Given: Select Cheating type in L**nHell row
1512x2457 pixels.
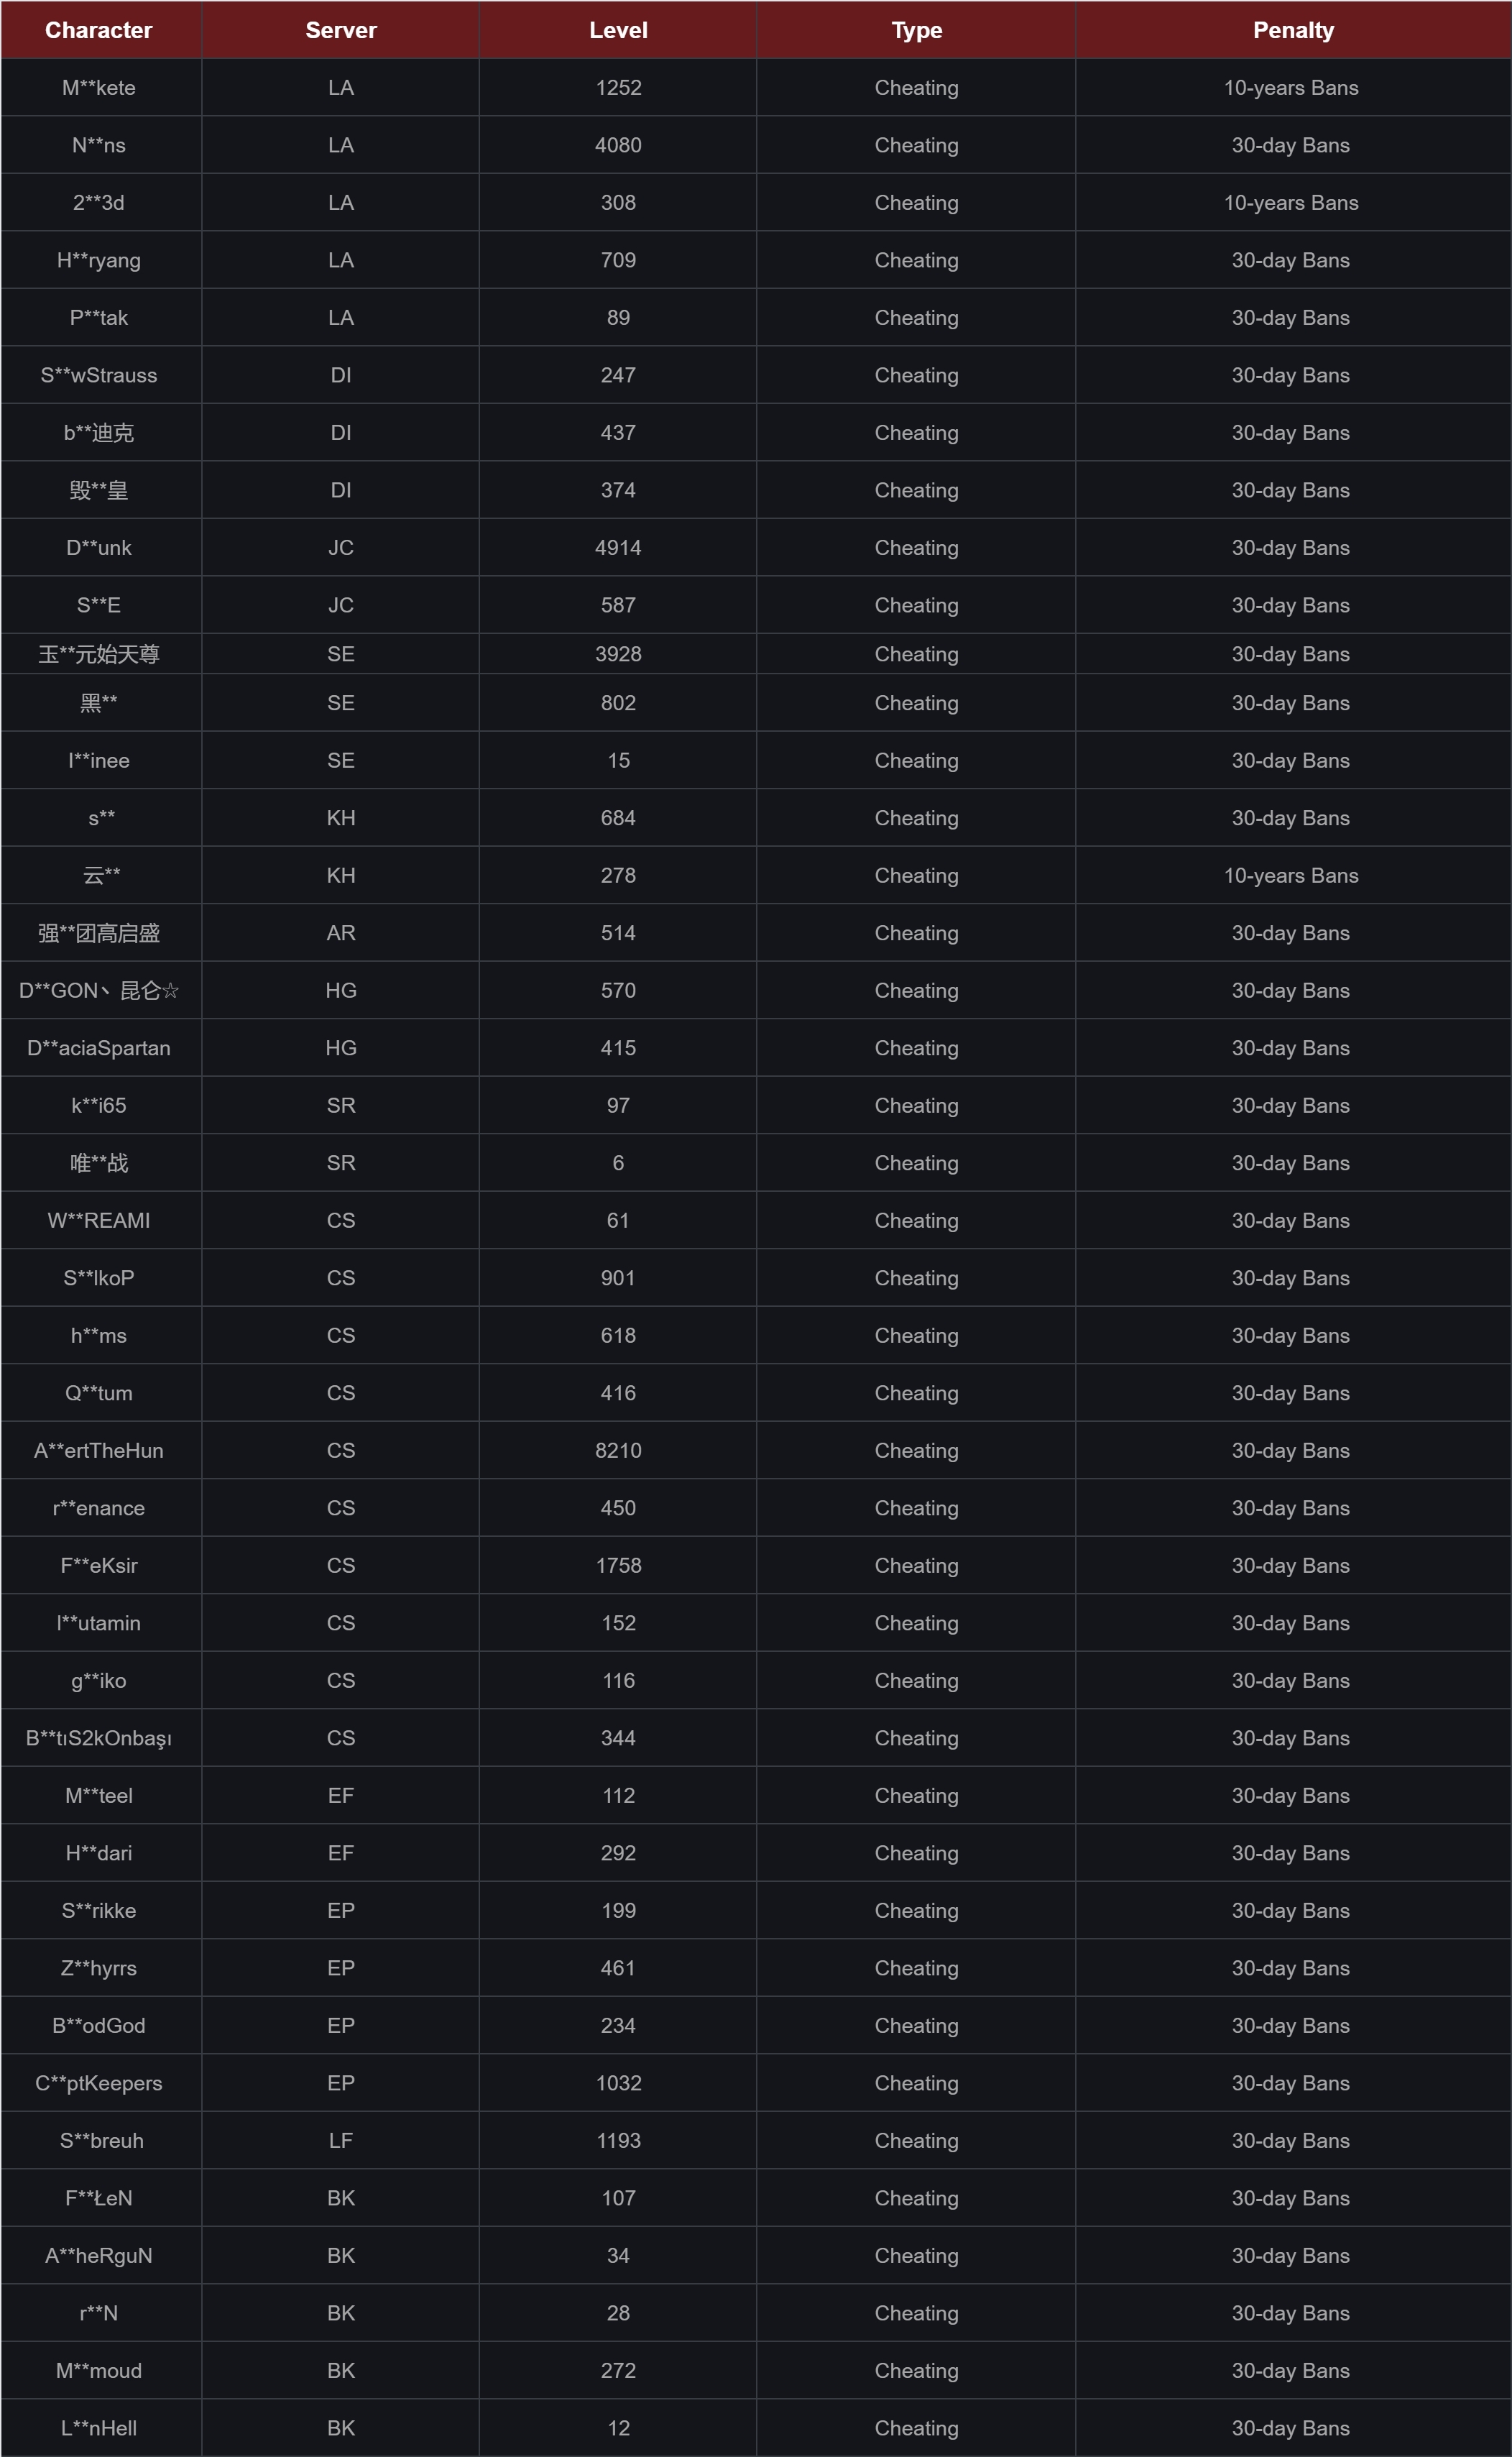Looking at the screenshot, I should point(916,2428).
